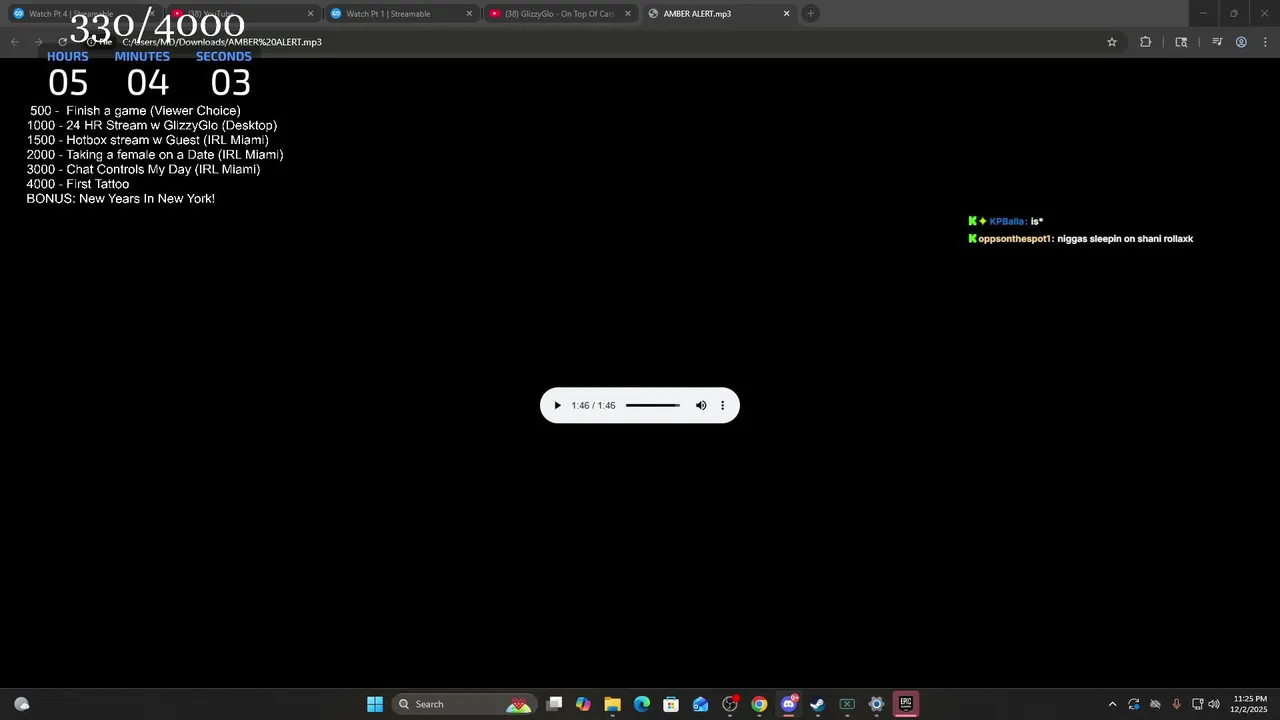Click the microphone in-use tray icon

[x=1176, y=704]
